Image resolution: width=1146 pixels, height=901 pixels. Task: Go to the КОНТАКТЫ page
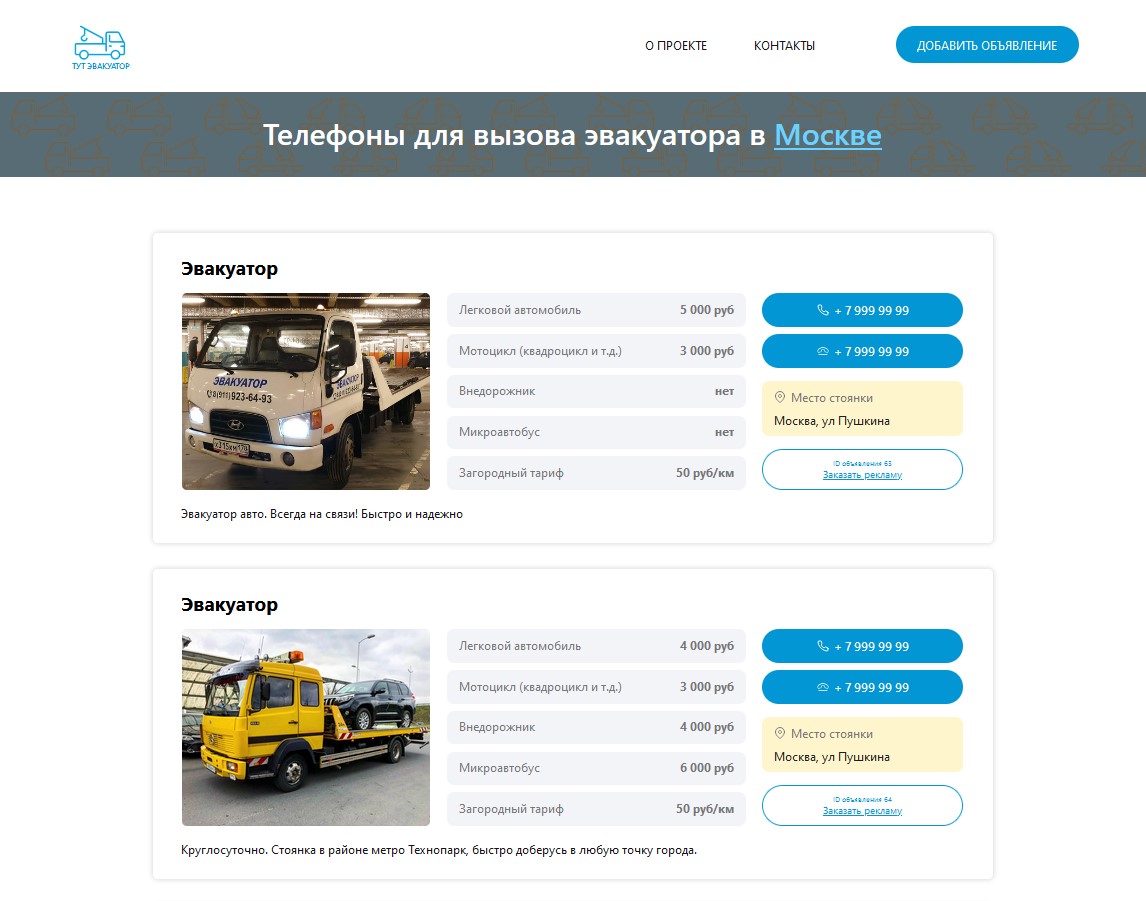tap(784, 45)
